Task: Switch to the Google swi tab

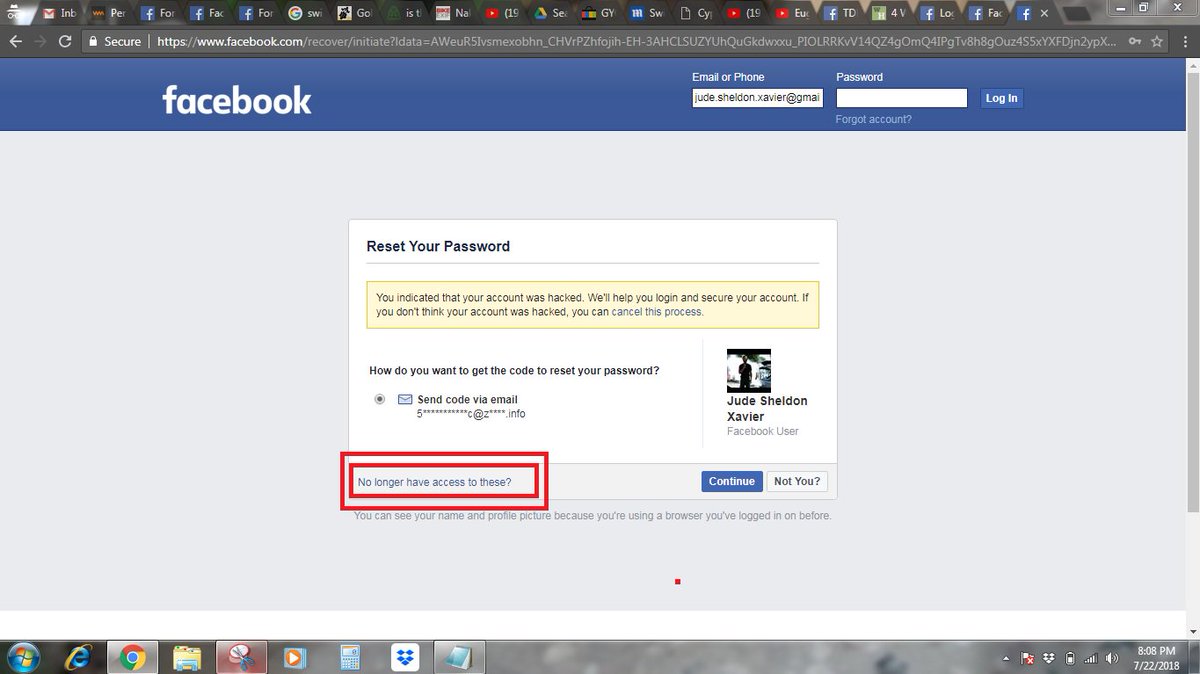Action: tap(304, 14)
